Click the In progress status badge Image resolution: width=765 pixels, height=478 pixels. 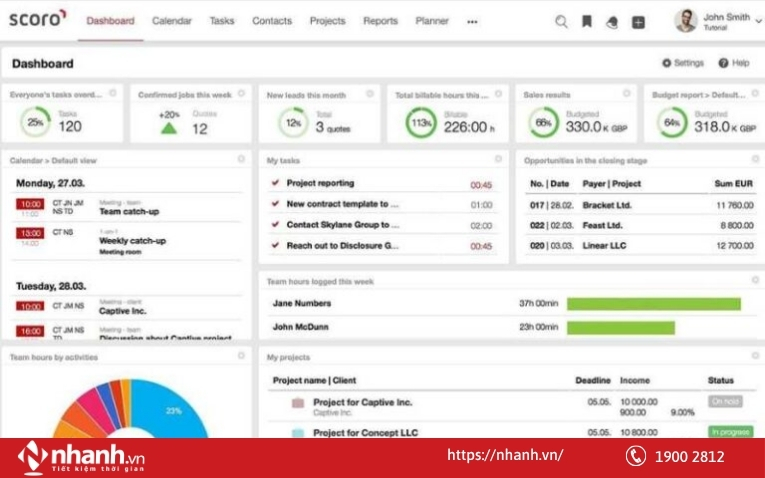[x=730, y=432]
